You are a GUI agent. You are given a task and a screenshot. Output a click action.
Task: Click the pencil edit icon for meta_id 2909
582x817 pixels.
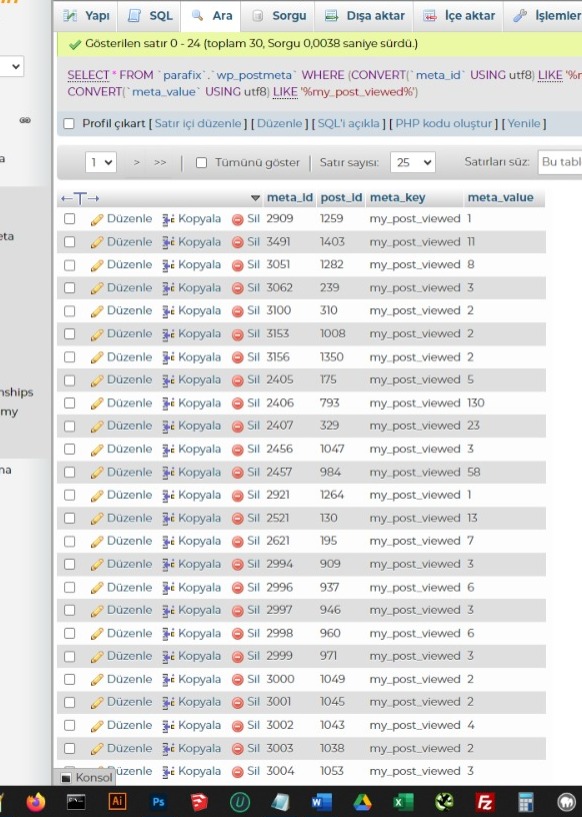click(x=97, y=219)
